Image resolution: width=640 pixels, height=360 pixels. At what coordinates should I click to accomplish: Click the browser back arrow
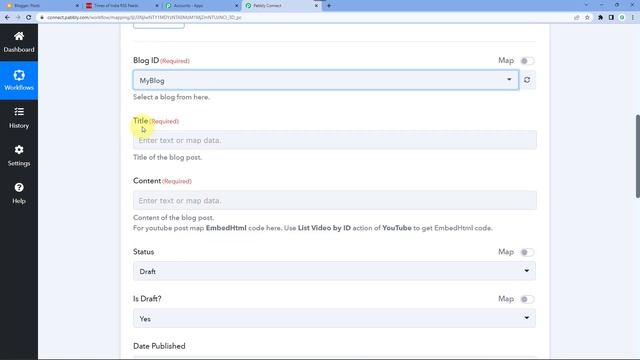[7, 18]
